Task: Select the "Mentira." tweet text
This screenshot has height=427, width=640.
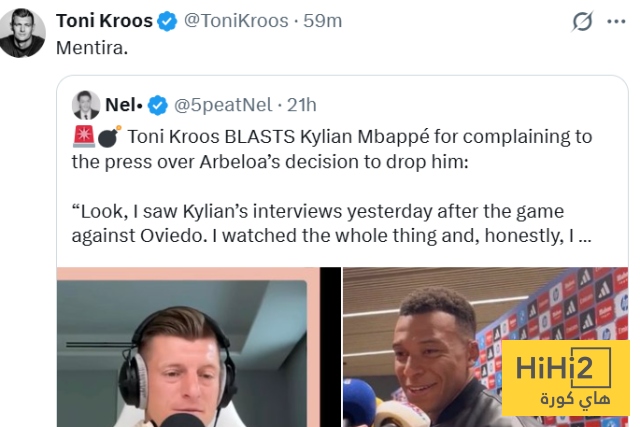Action: coord(92,48)
